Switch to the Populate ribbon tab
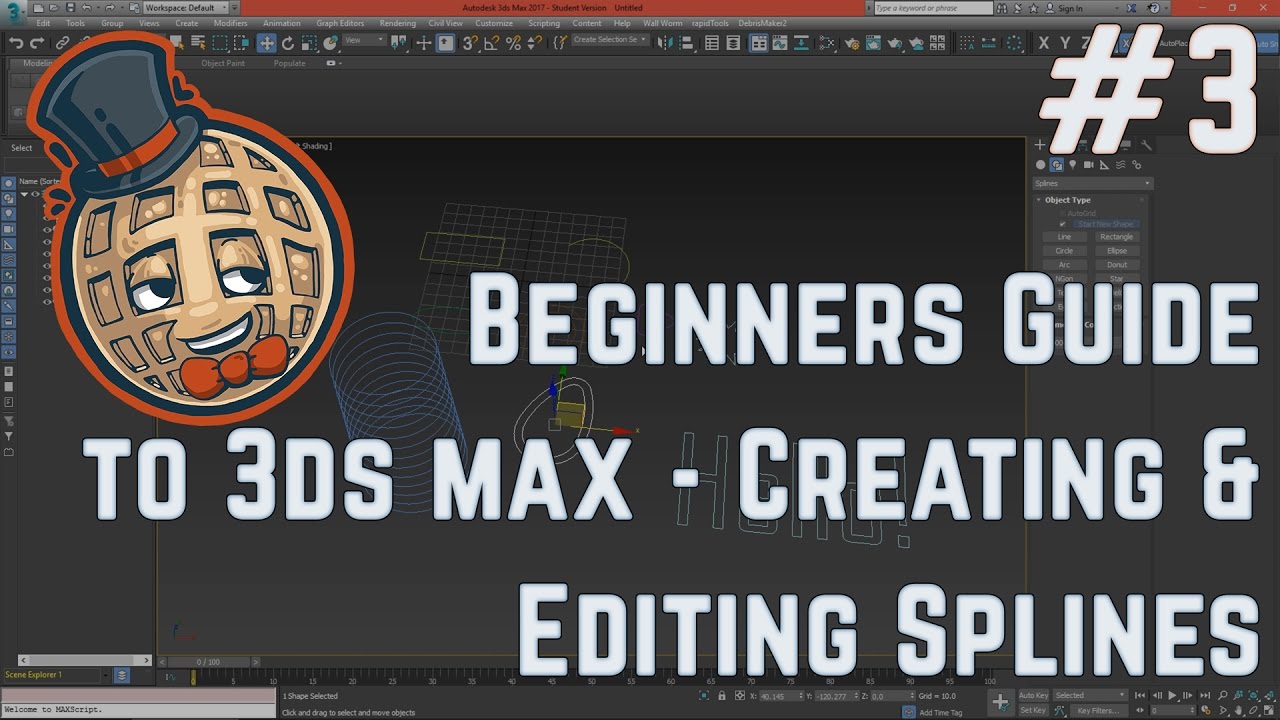1280x720 pixels. click(290, 63)
